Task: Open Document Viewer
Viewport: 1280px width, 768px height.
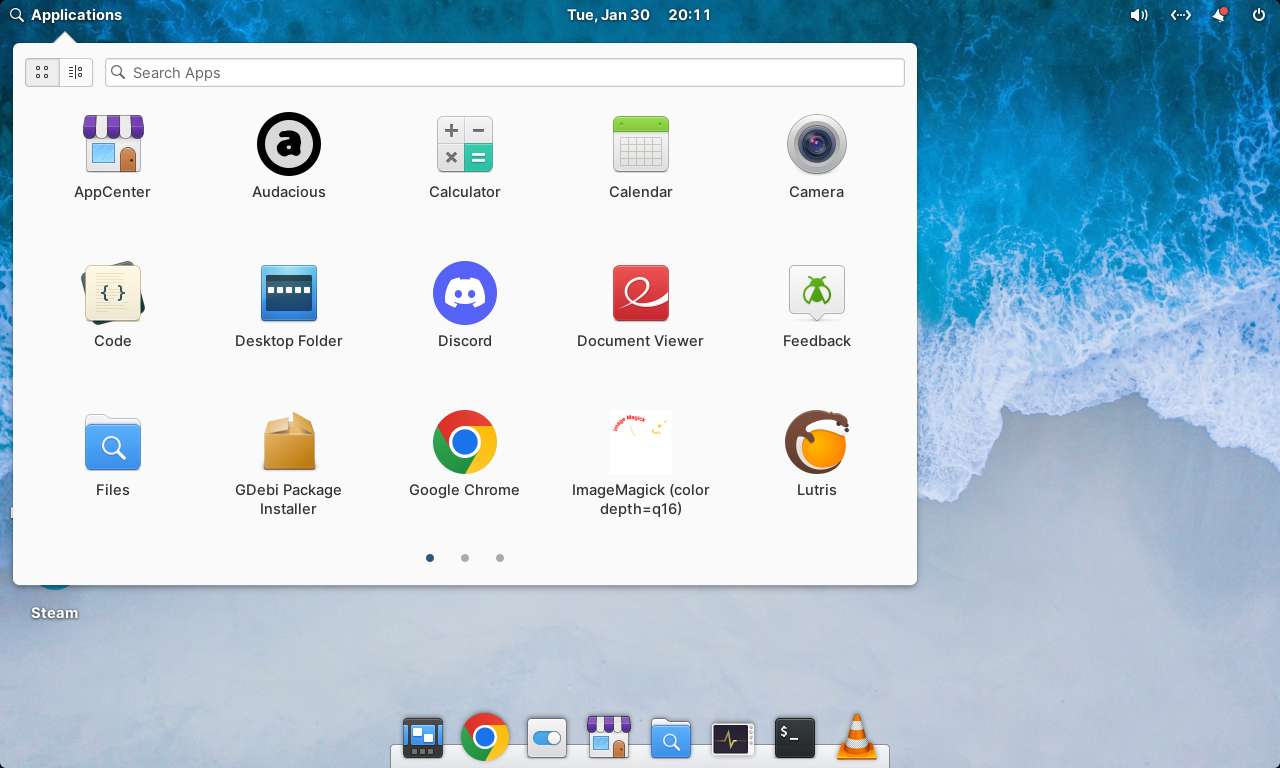Action: pos(641,306)
